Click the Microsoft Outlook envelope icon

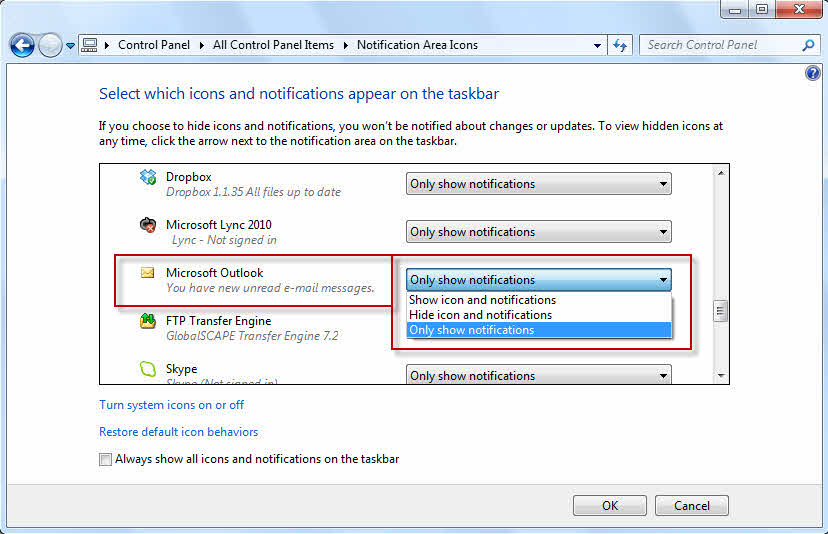coord(147,273)
